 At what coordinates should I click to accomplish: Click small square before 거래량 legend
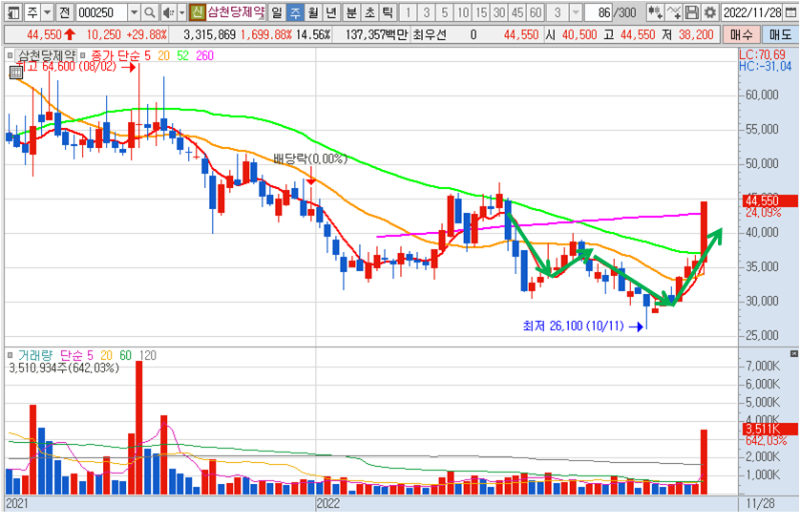10,355
